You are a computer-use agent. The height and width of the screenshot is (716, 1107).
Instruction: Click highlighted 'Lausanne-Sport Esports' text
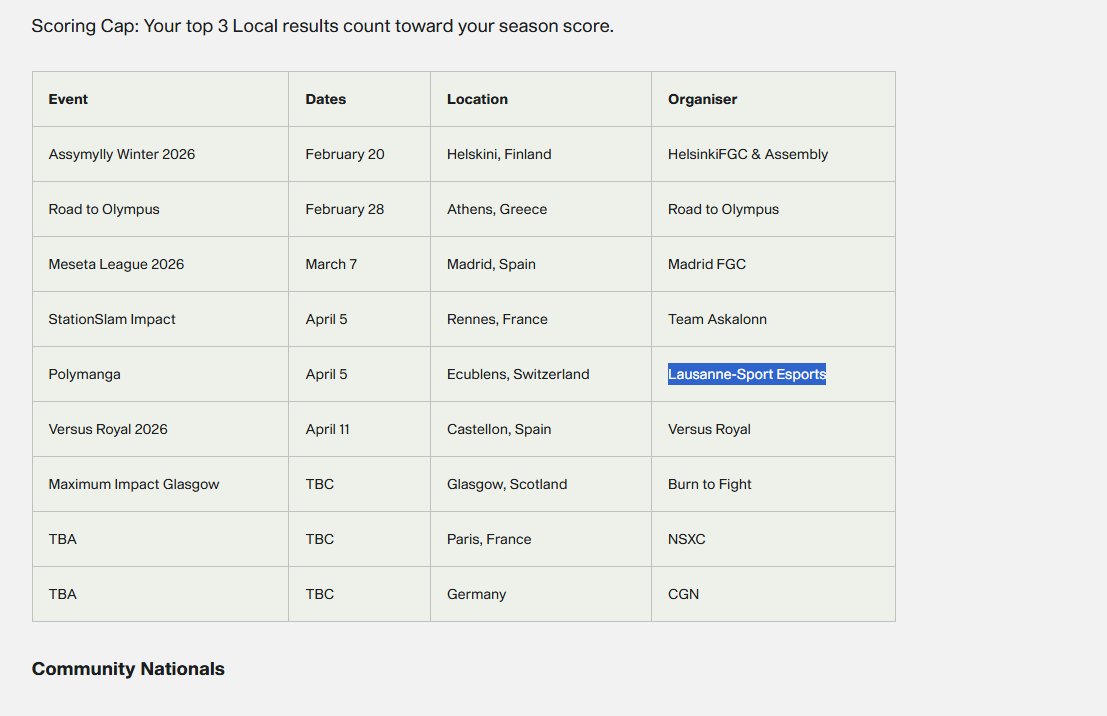[x=747, y=374]
